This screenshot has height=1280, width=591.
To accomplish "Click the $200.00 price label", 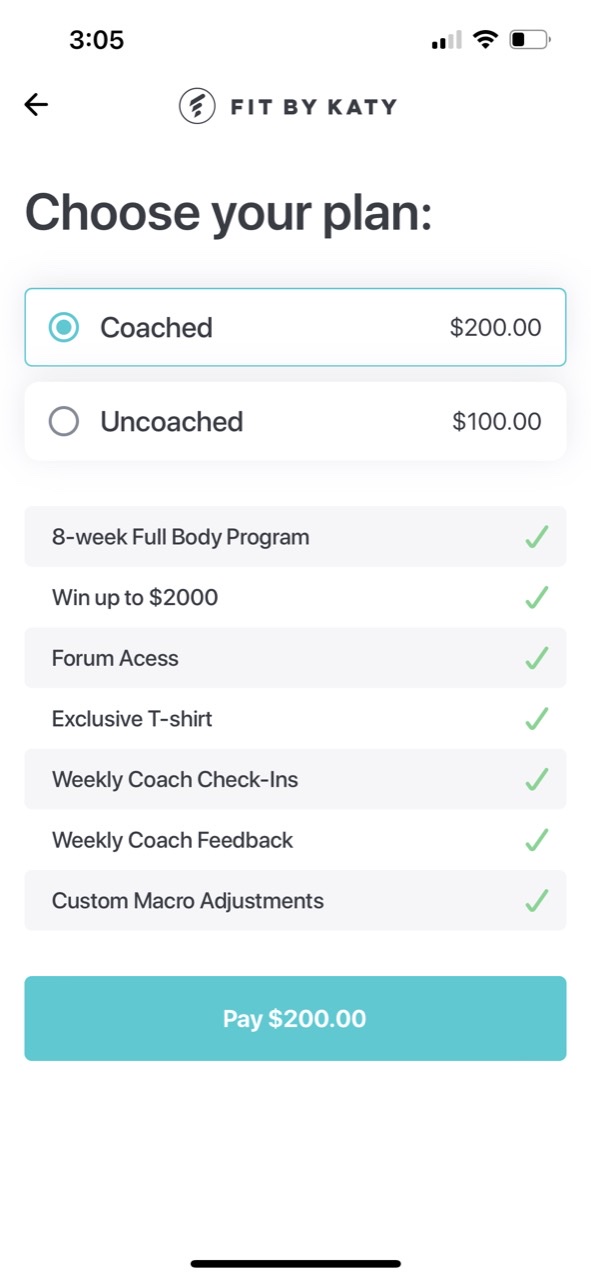I will (495, 327).
